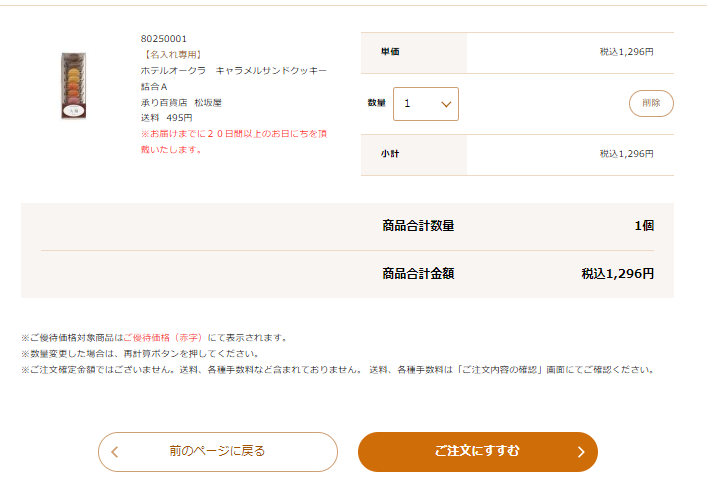Viewport: 707px width, 490px height.
Task: Click the 商品合計数量 label
Action: 418,225
